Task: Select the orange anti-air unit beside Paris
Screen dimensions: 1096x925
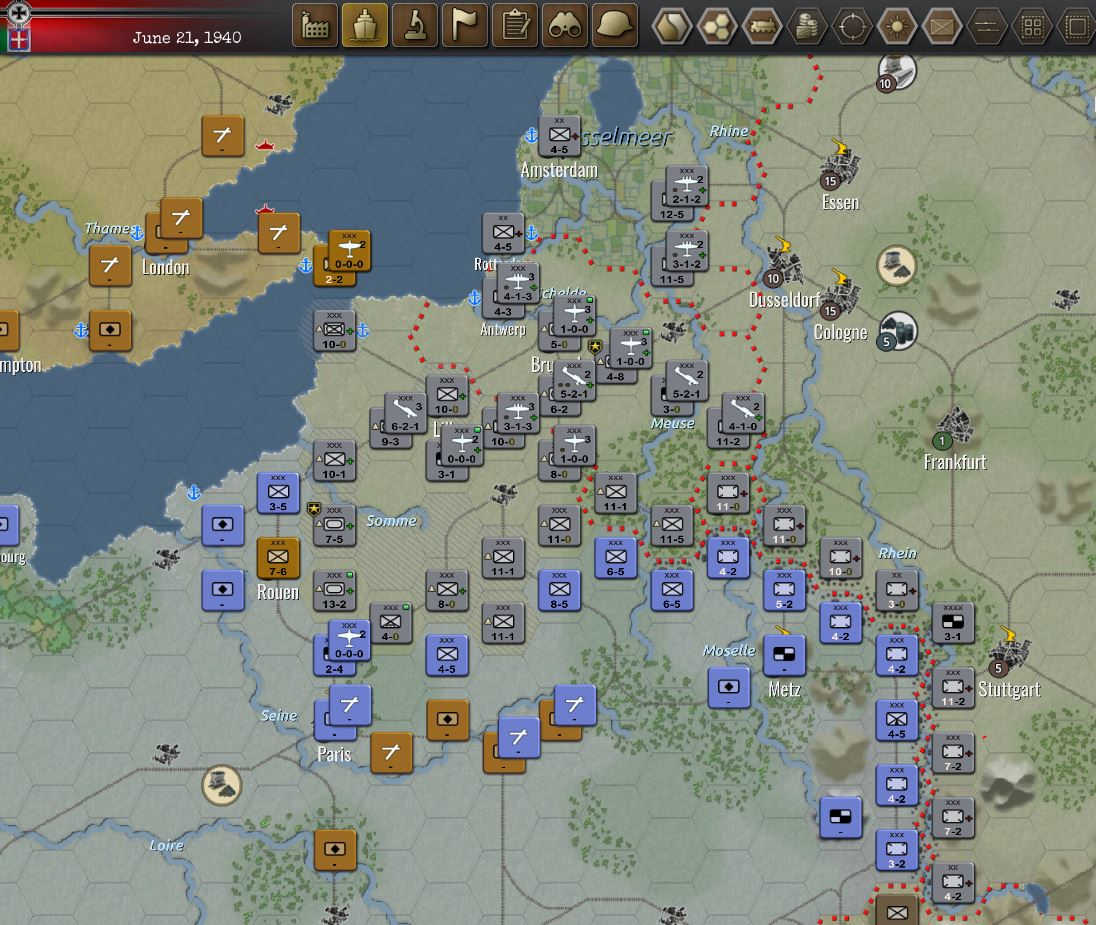Action: [x=391, y=753]
